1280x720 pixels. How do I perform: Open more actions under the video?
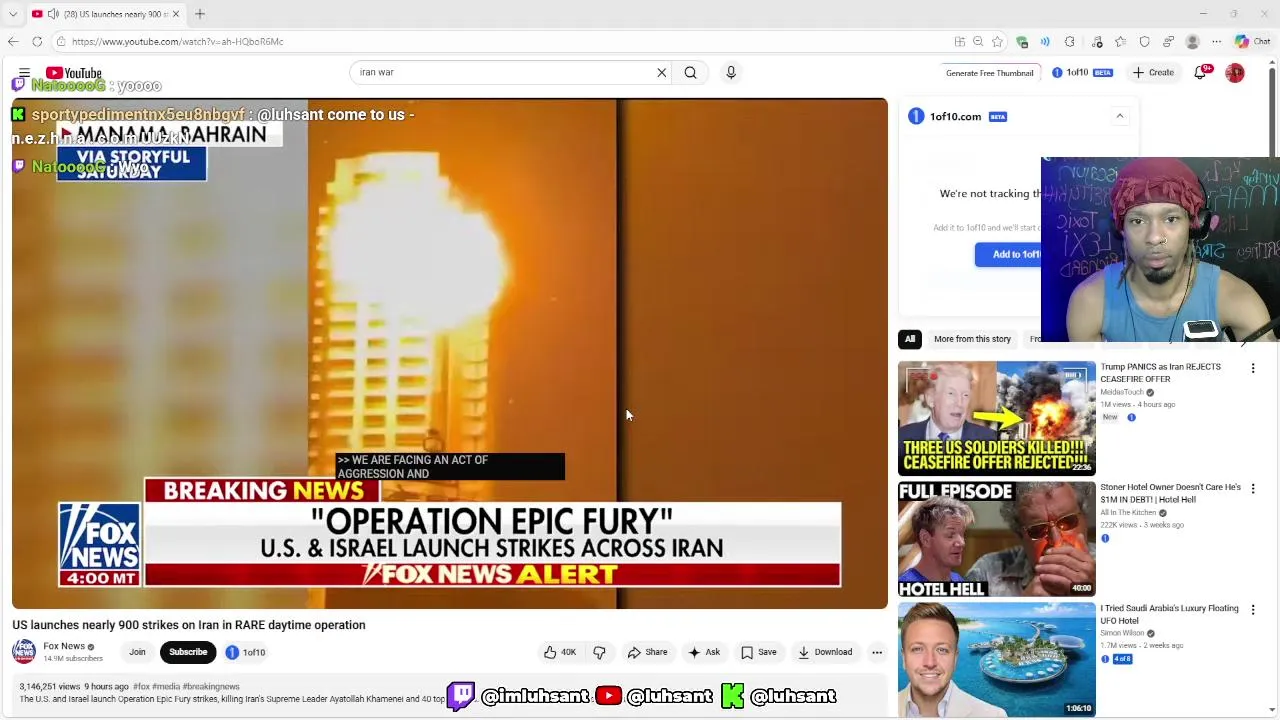click(877, 652)
